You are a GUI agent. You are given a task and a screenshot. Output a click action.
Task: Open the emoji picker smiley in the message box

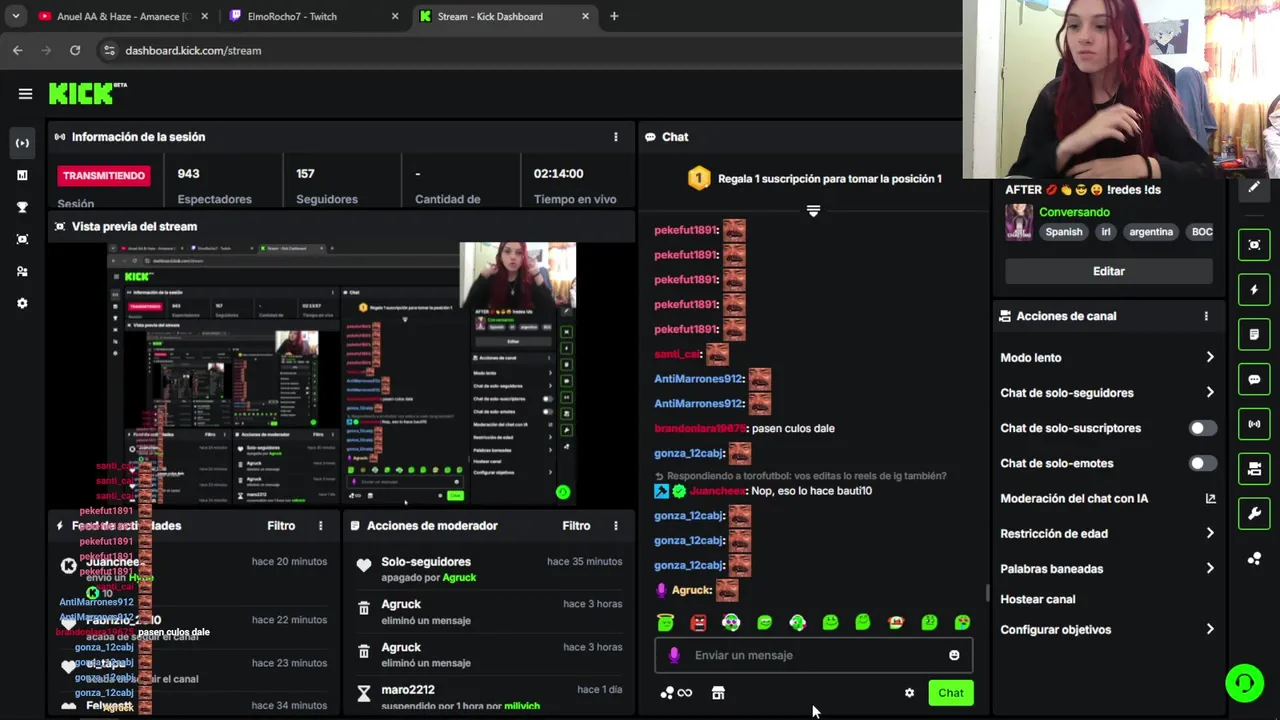pyautogui.click(x=954, y=655)
